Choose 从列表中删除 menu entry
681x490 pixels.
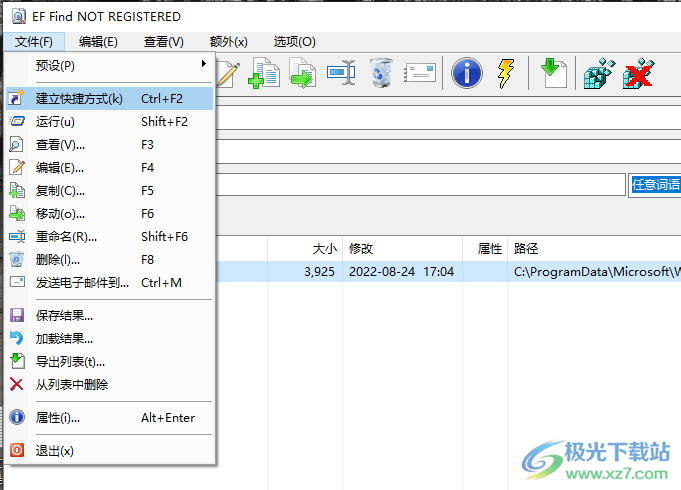pos(110,384)
